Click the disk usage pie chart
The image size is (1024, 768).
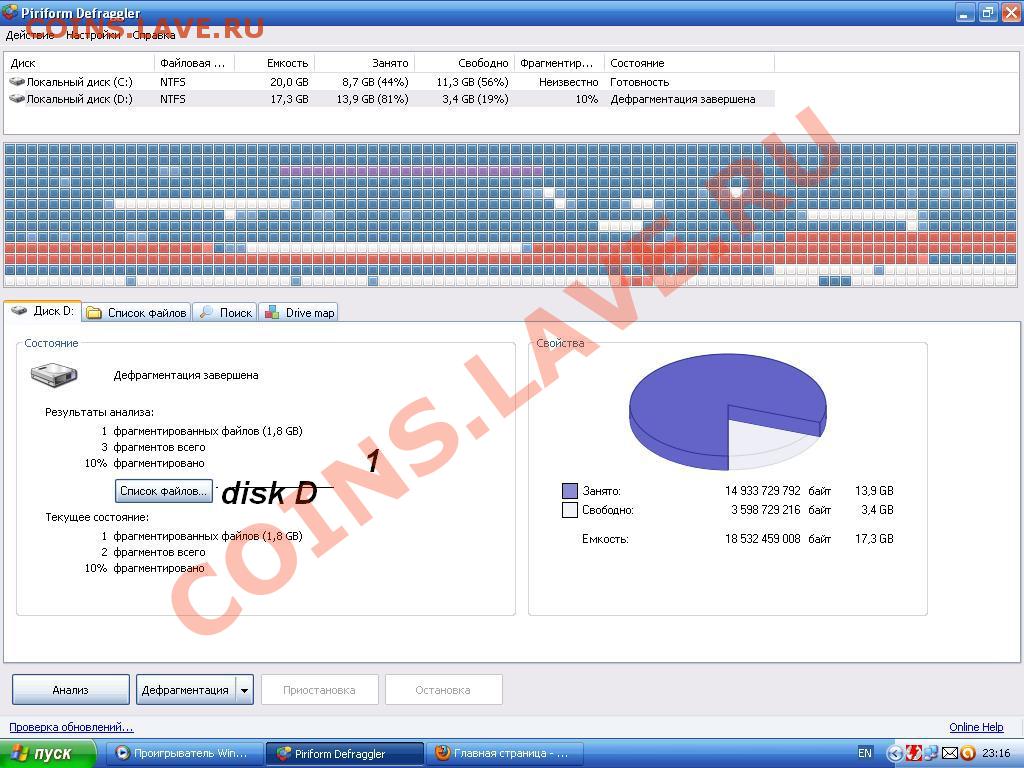[728, 411]
